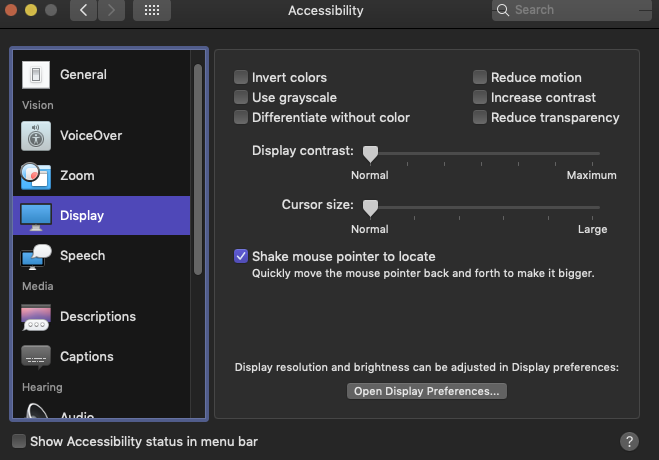Open the Speech bubble icon

coord(36,256)
